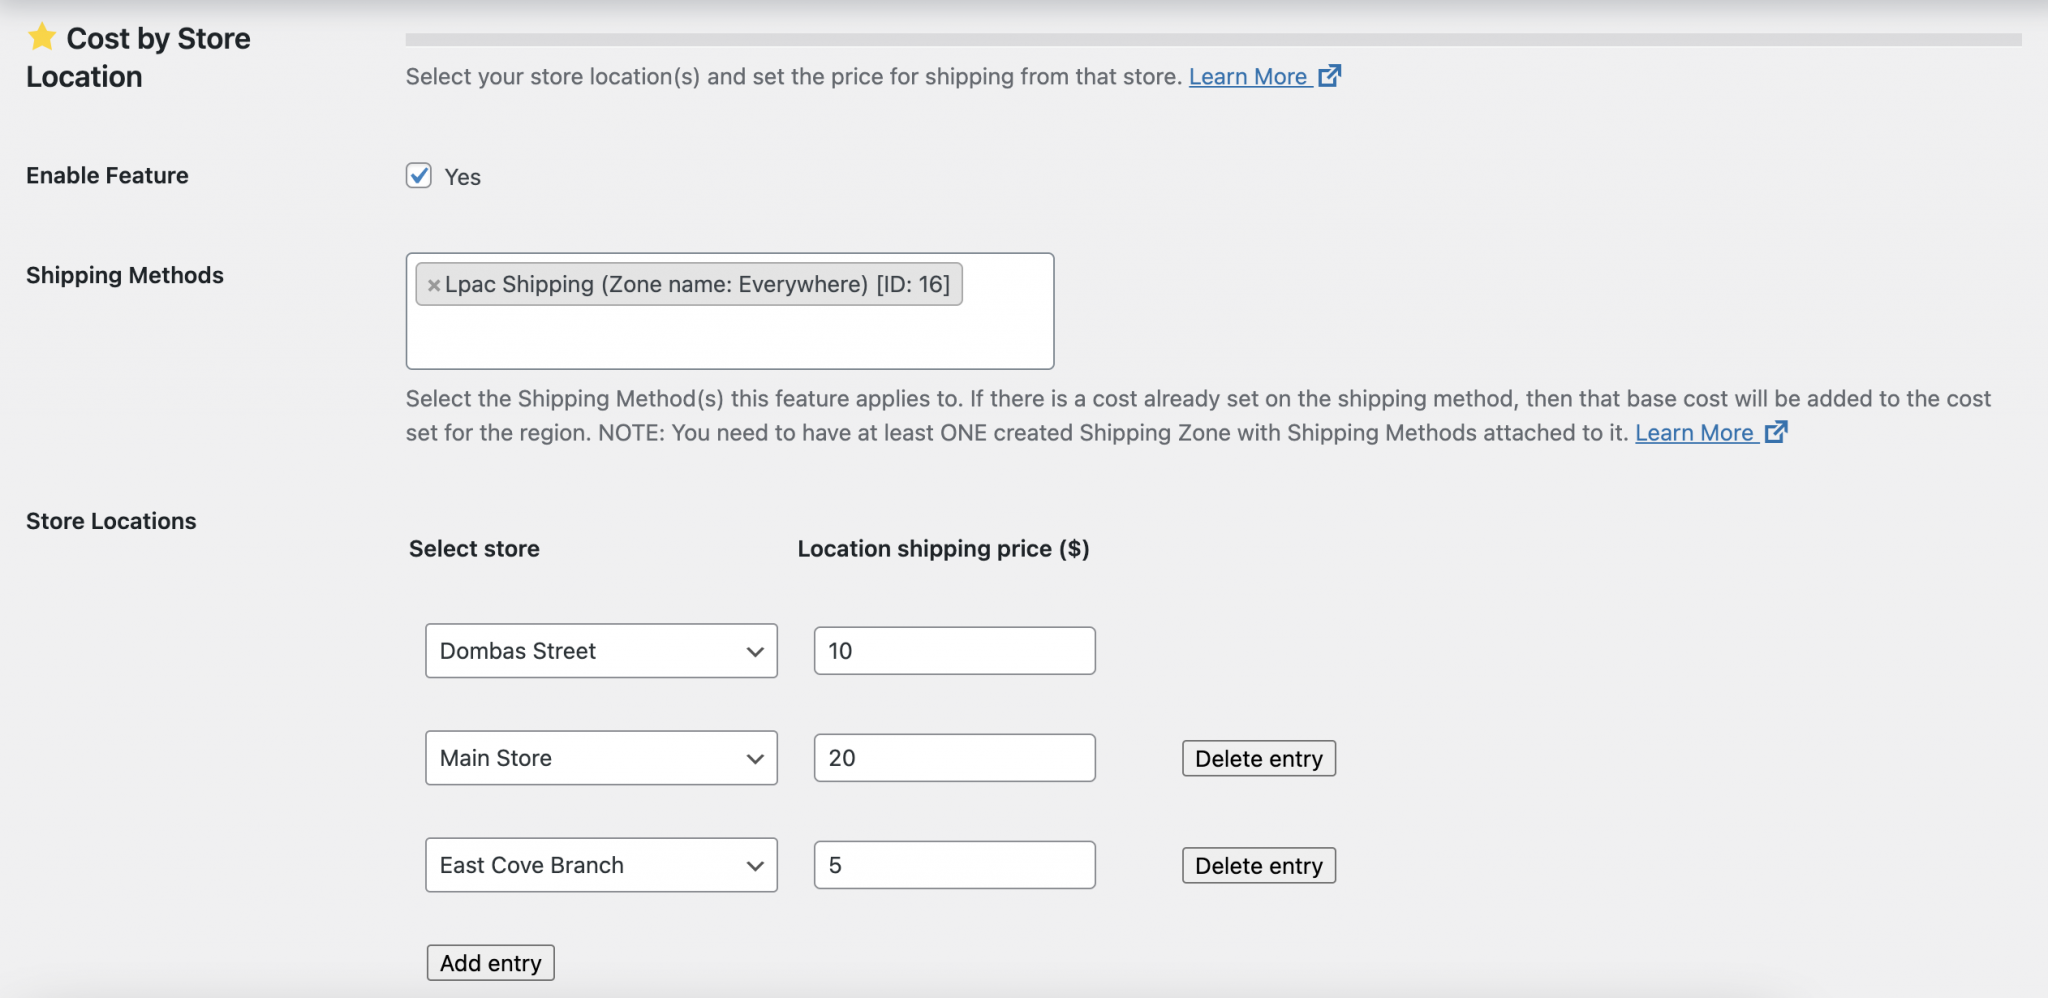Edit the Main Store shipping price field
The height and width of the screenshot is (998, 2048).
click(955, 758)
